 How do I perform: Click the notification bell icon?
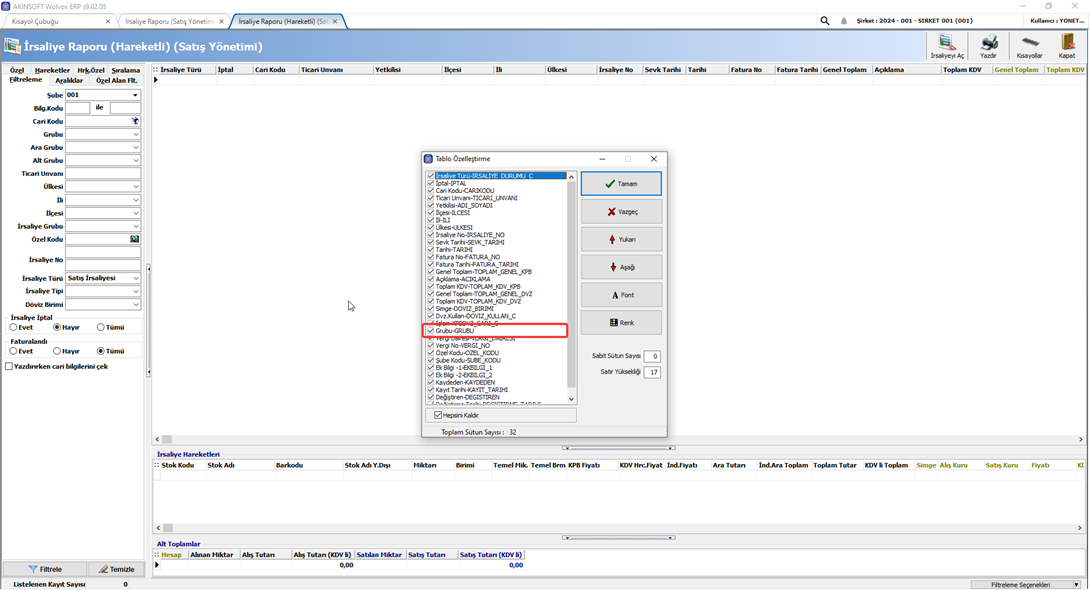point(844,21)
